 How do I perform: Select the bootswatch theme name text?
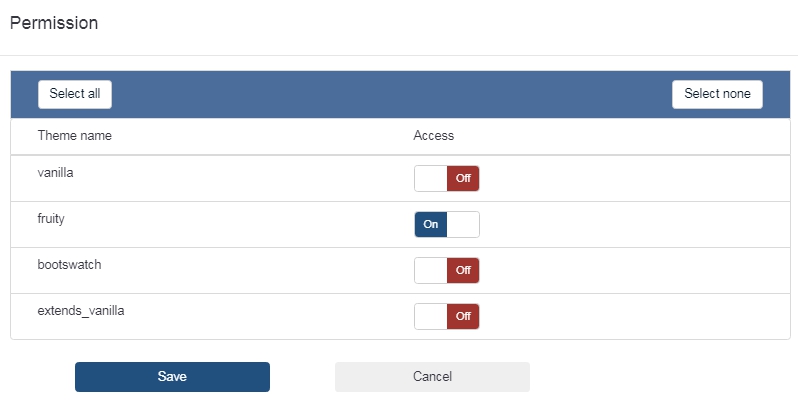coord(69,265)
